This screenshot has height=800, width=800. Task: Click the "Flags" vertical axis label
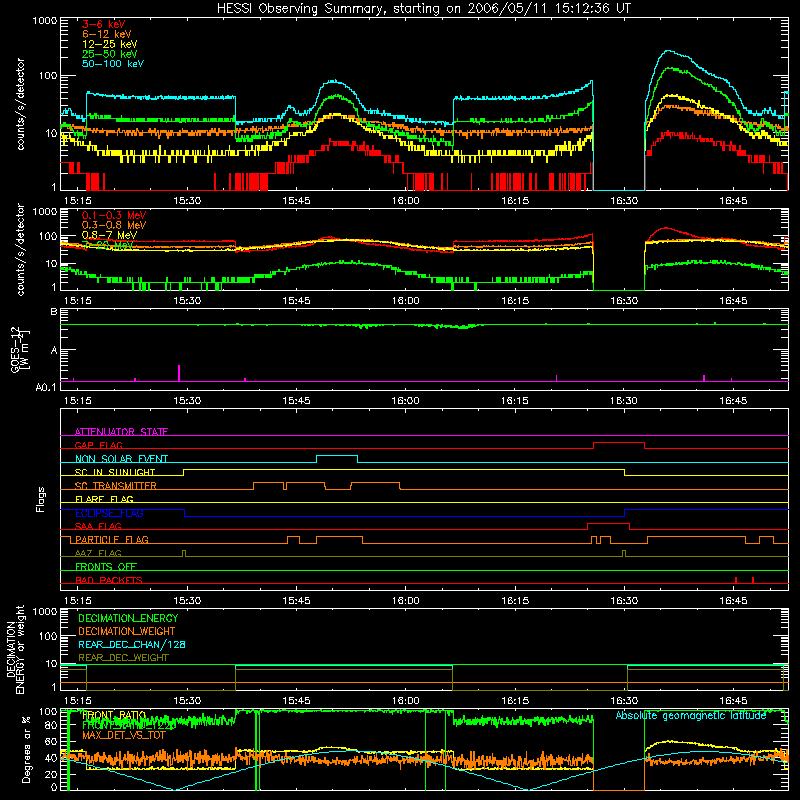click(41, 499)
